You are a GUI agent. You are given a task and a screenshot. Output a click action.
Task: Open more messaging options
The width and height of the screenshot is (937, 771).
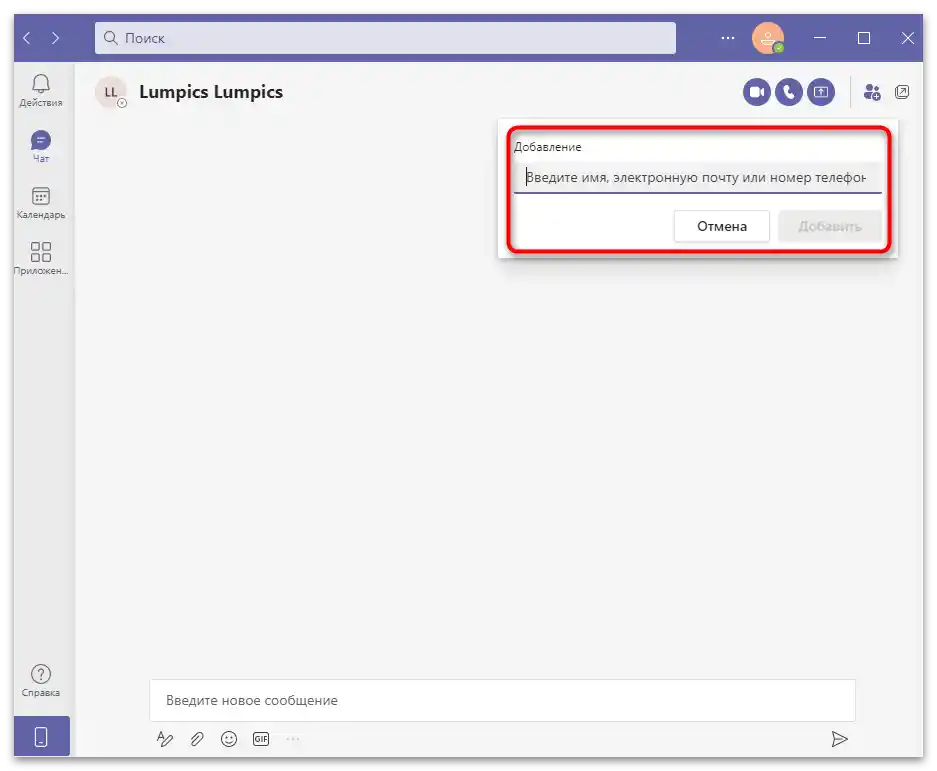(x=293, y=739)
